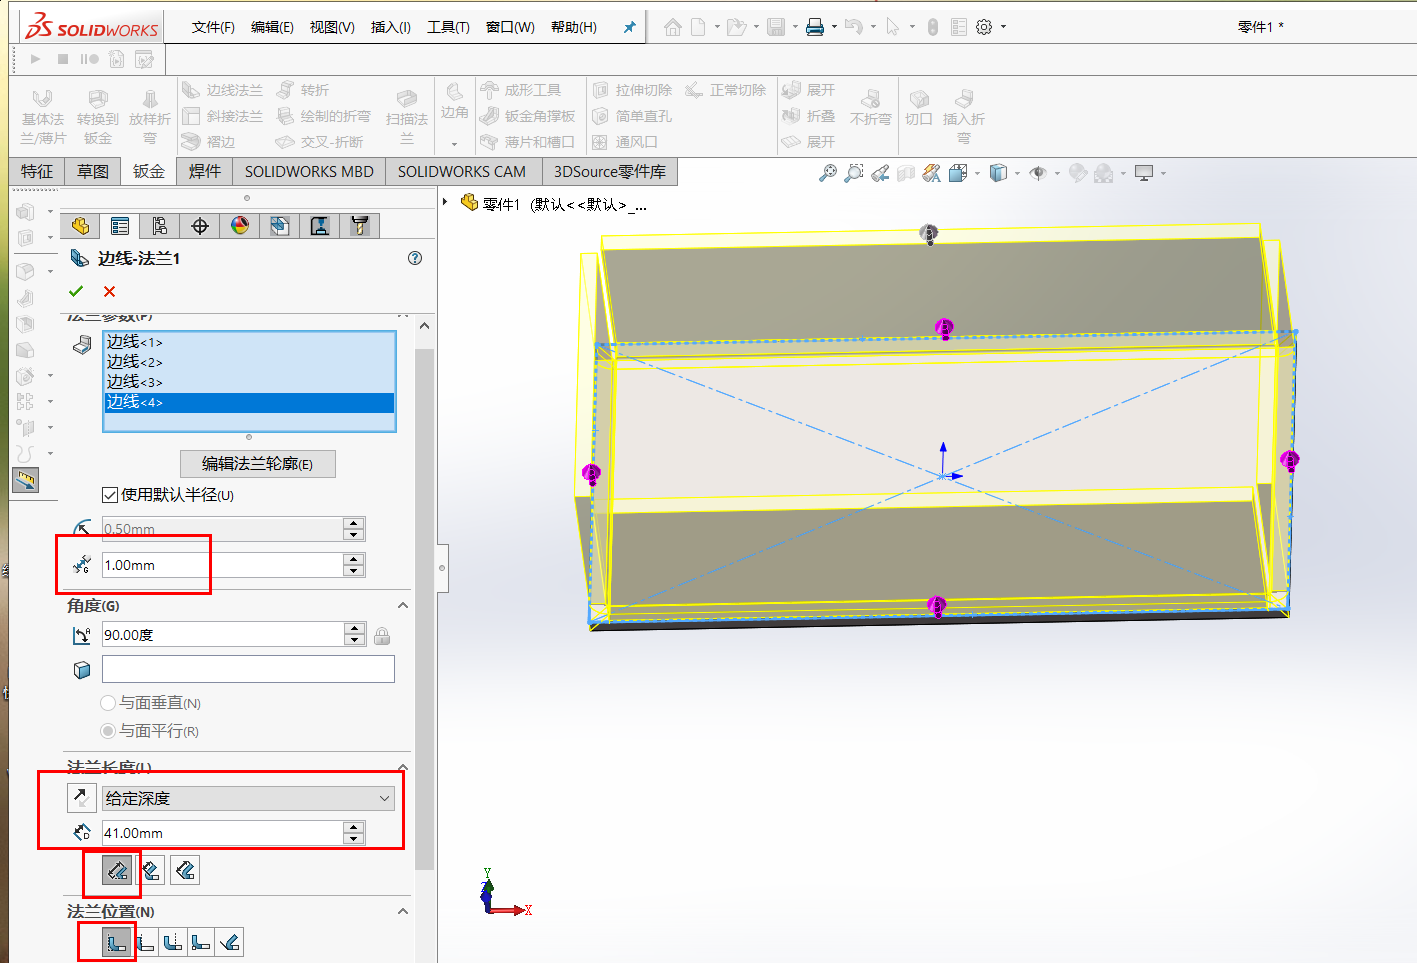Click the measure tool icon in left sidebar
1417x963 pixels.
tap(25, 480)
